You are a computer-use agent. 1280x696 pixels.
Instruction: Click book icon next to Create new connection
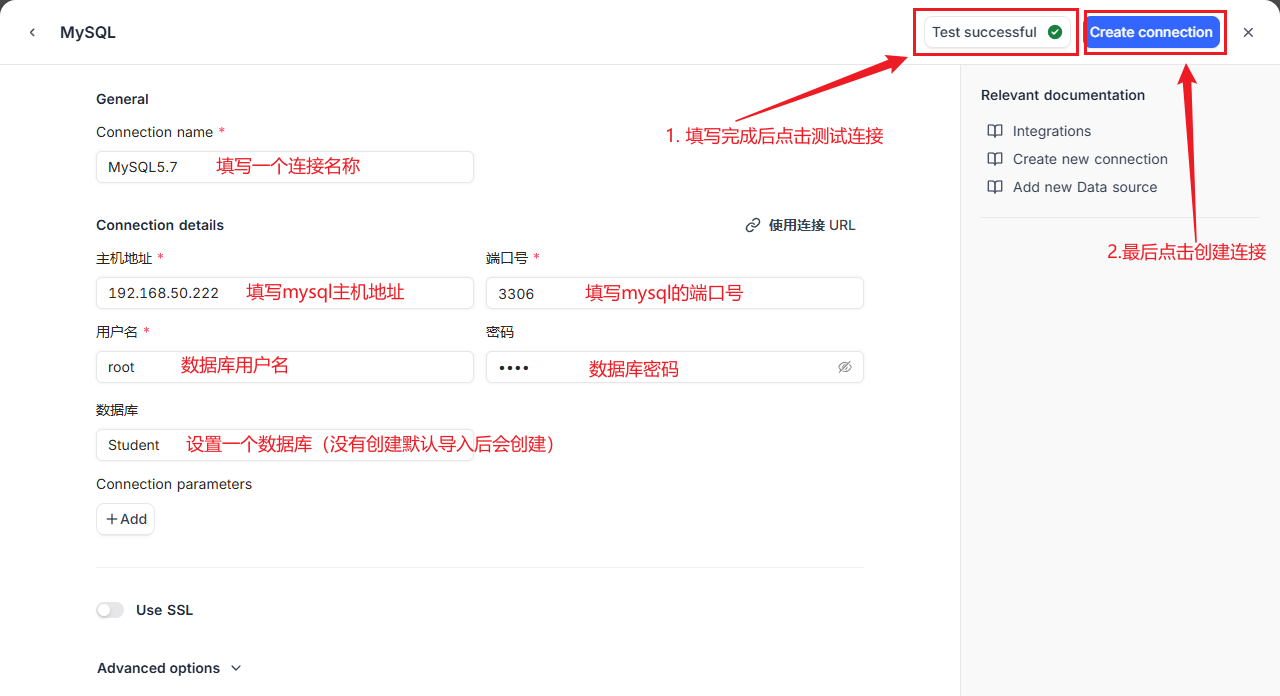(995, 159)
